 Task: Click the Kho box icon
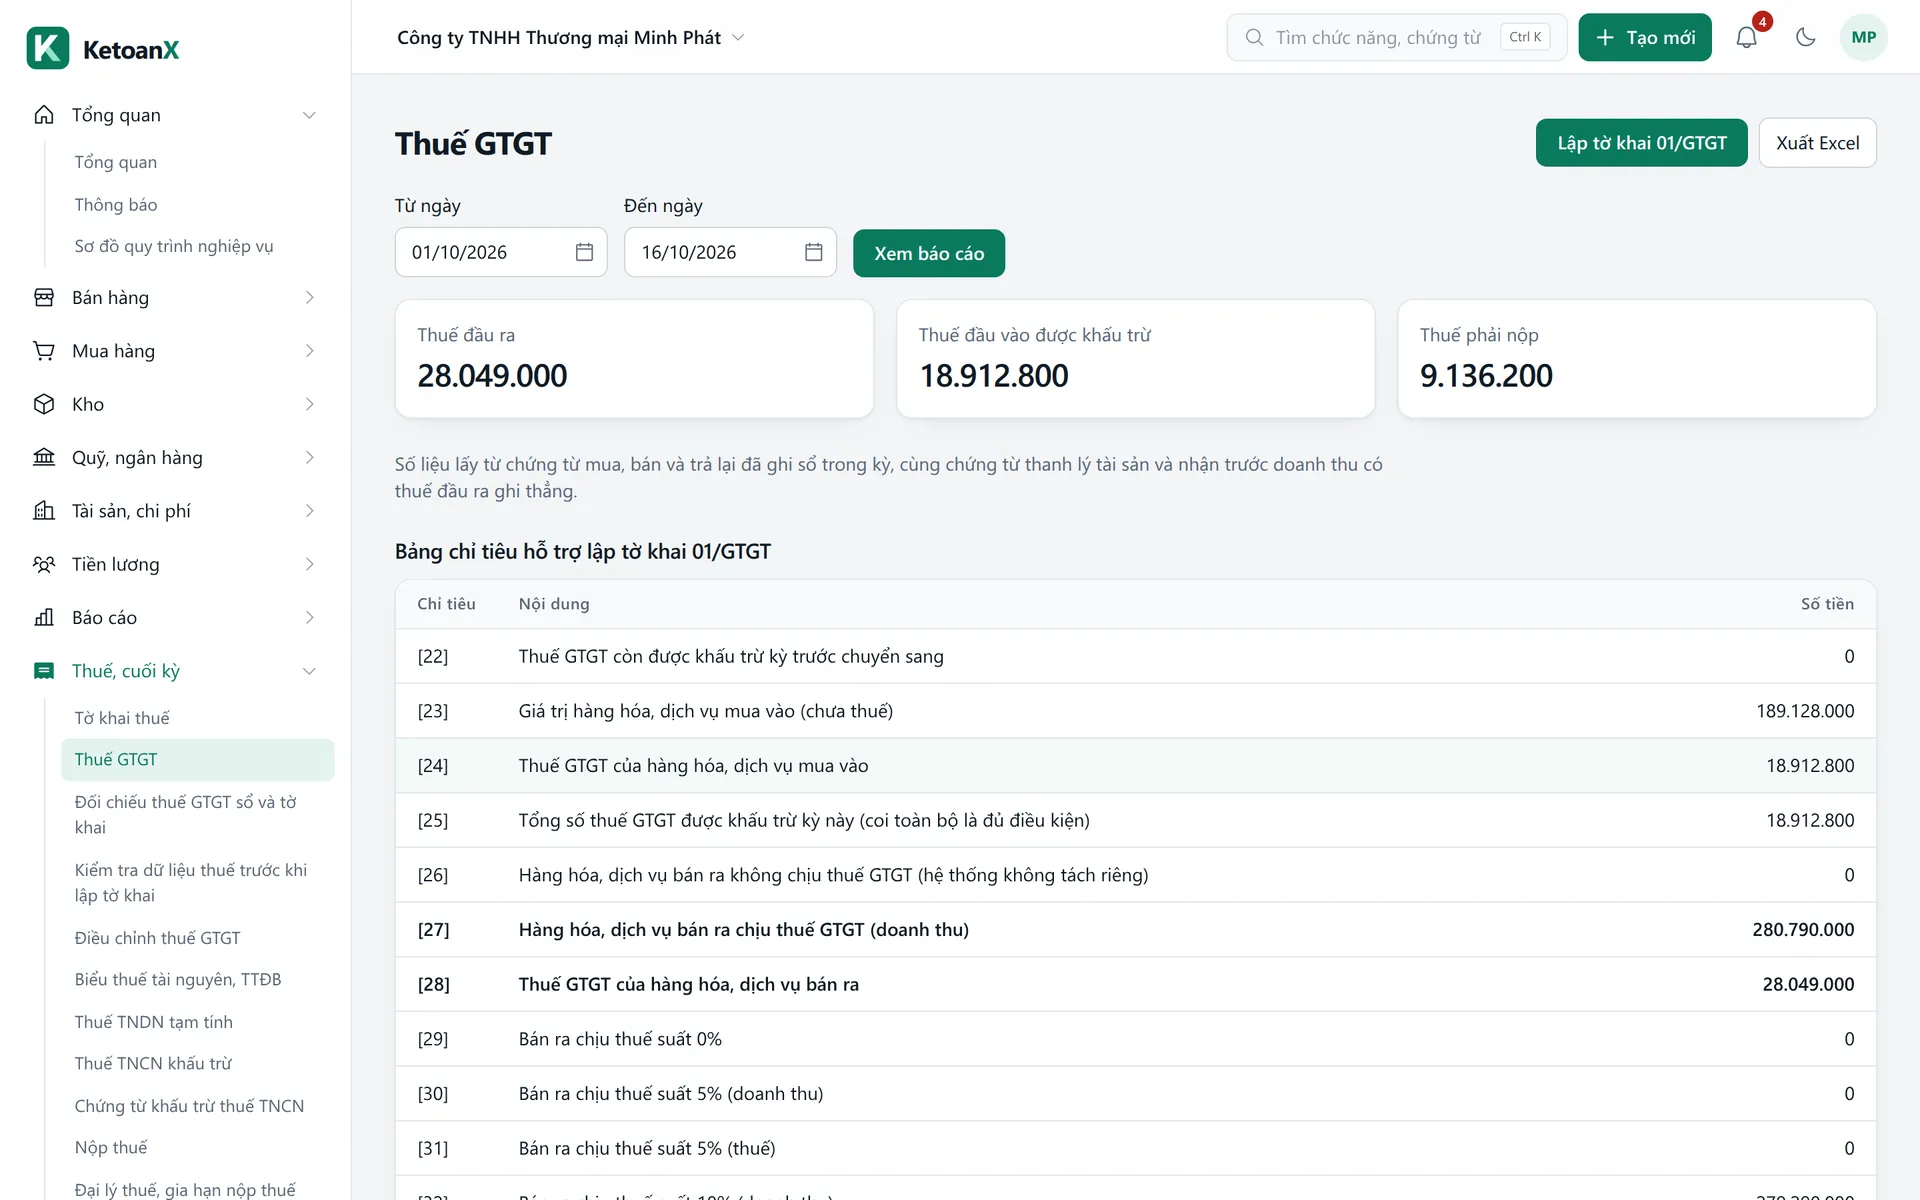pos(44,404)
